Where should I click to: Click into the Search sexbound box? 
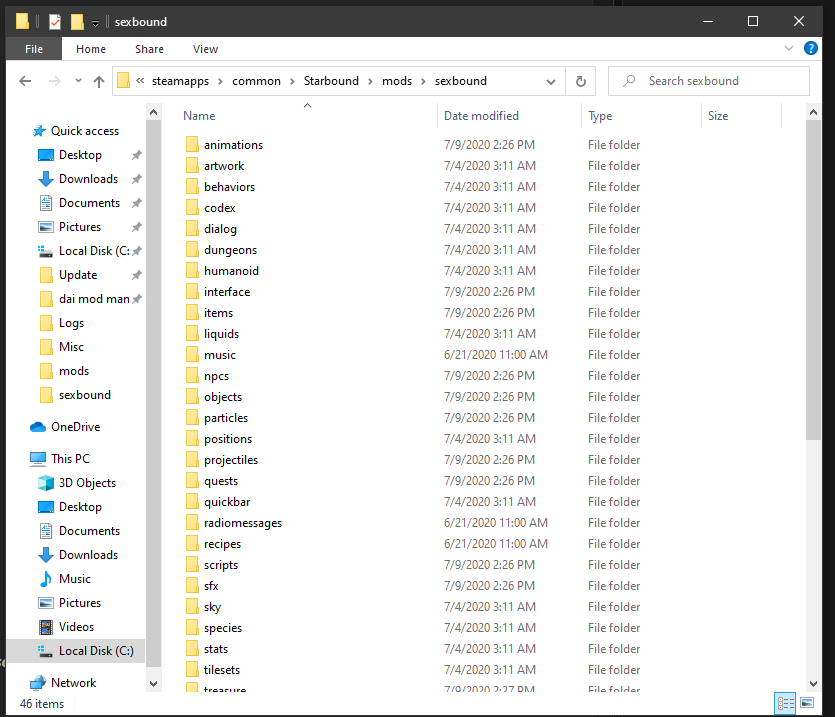coord(709,81)
